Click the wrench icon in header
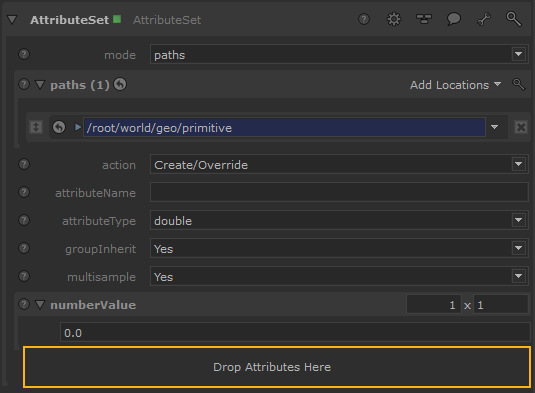 point(484,19)
